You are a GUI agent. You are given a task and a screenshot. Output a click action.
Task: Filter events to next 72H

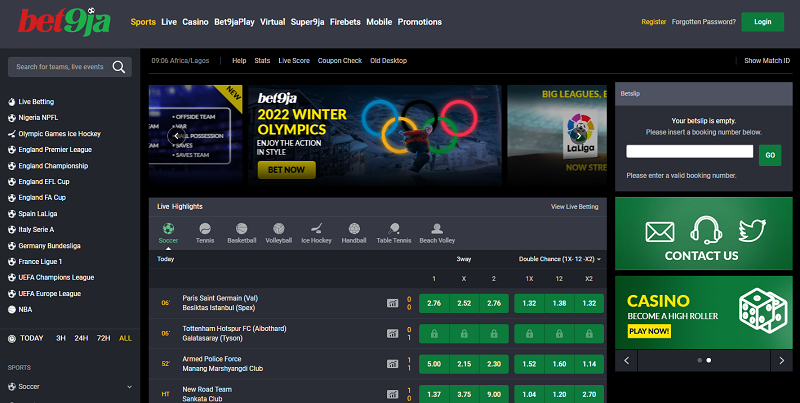(104, 338)
